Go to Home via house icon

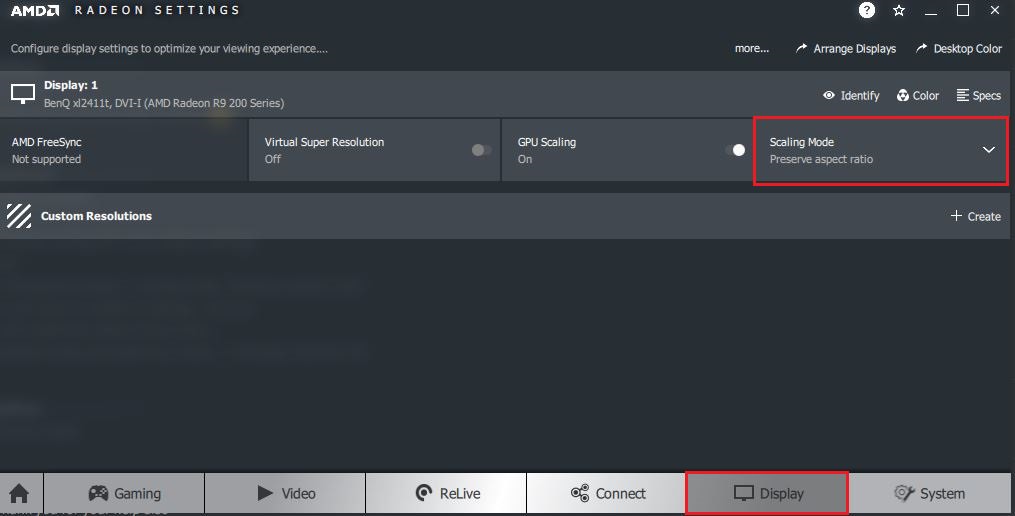tap(19, 494)
